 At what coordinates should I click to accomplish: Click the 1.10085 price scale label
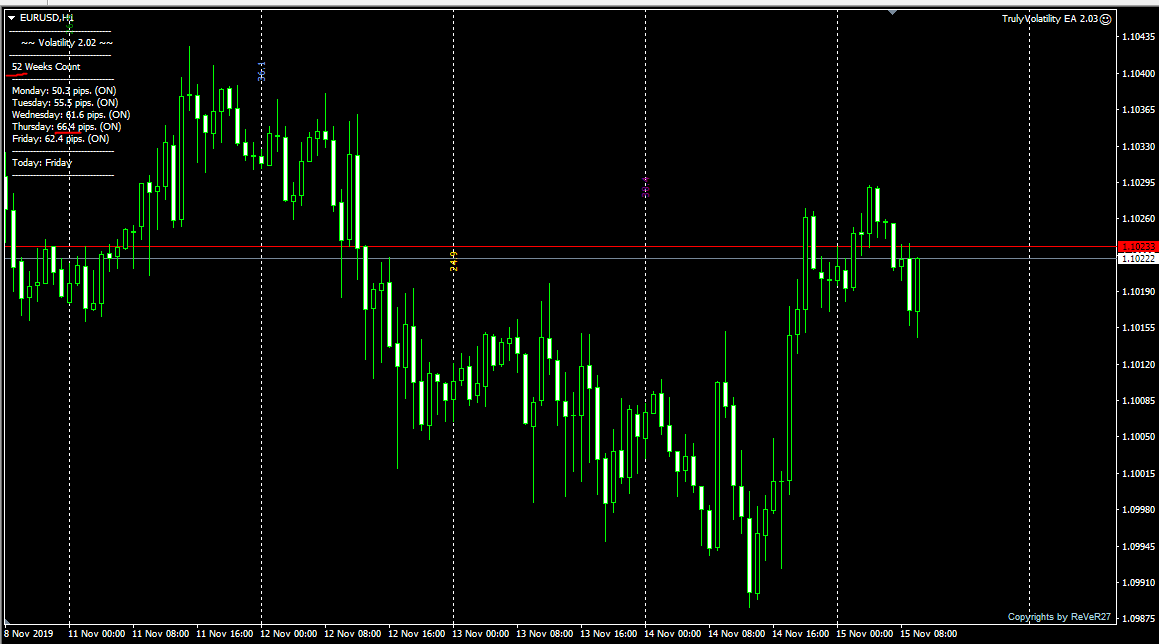pyautogui.click(x=1138, y=401)
